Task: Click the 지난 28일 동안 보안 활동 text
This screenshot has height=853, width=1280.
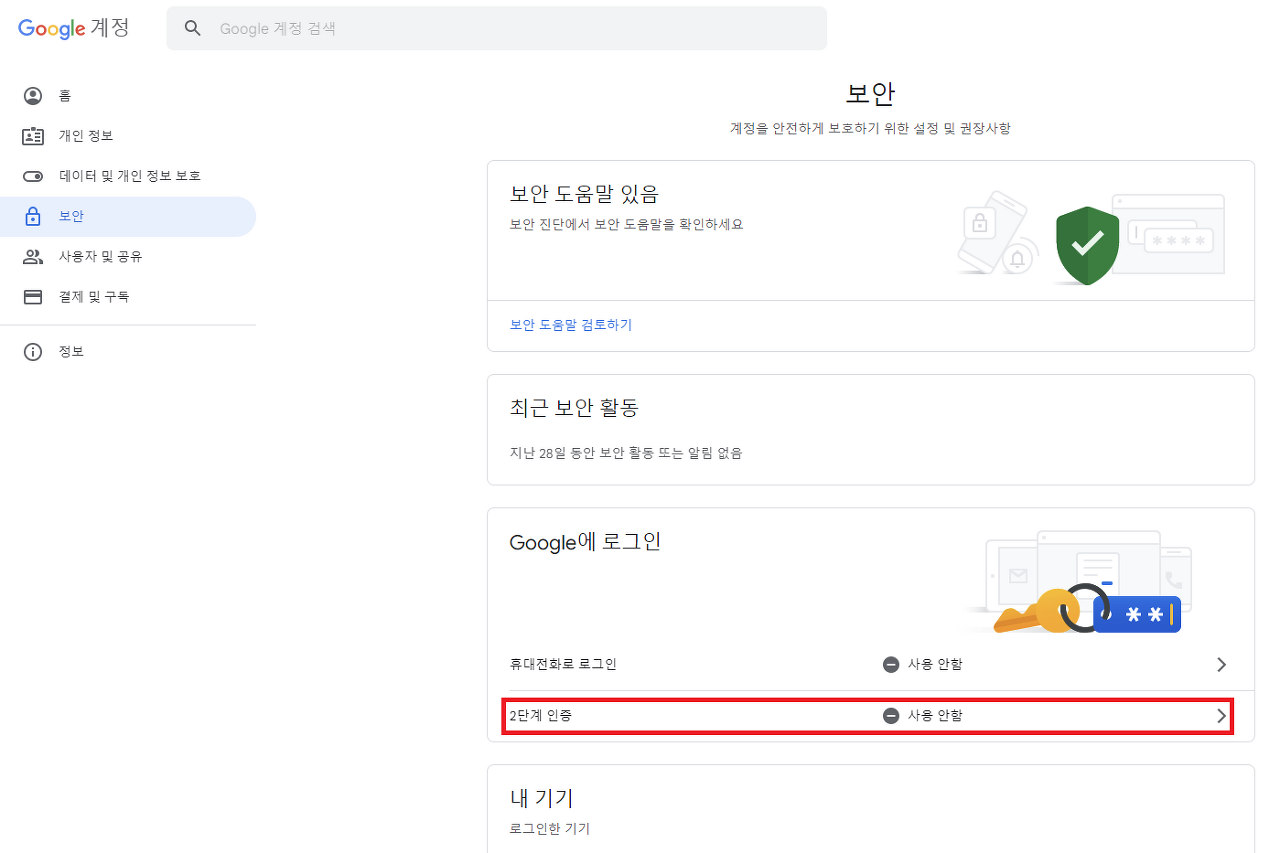Action: coord(626,453)
